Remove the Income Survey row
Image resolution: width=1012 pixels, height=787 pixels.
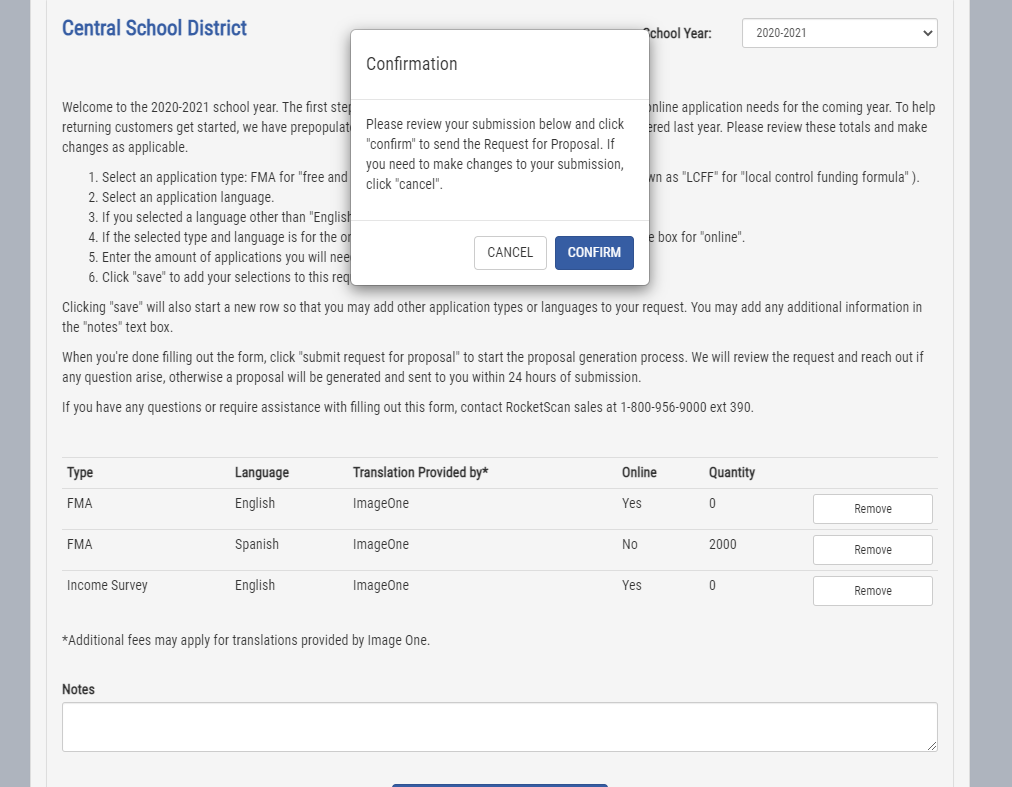click(x=873, y=591)
